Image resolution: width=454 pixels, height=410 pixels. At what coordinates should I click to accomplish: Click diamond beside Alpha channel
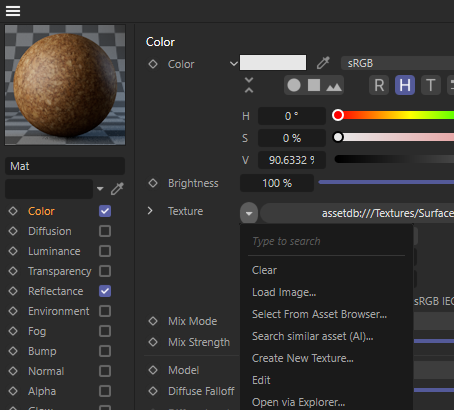point(13,391)
